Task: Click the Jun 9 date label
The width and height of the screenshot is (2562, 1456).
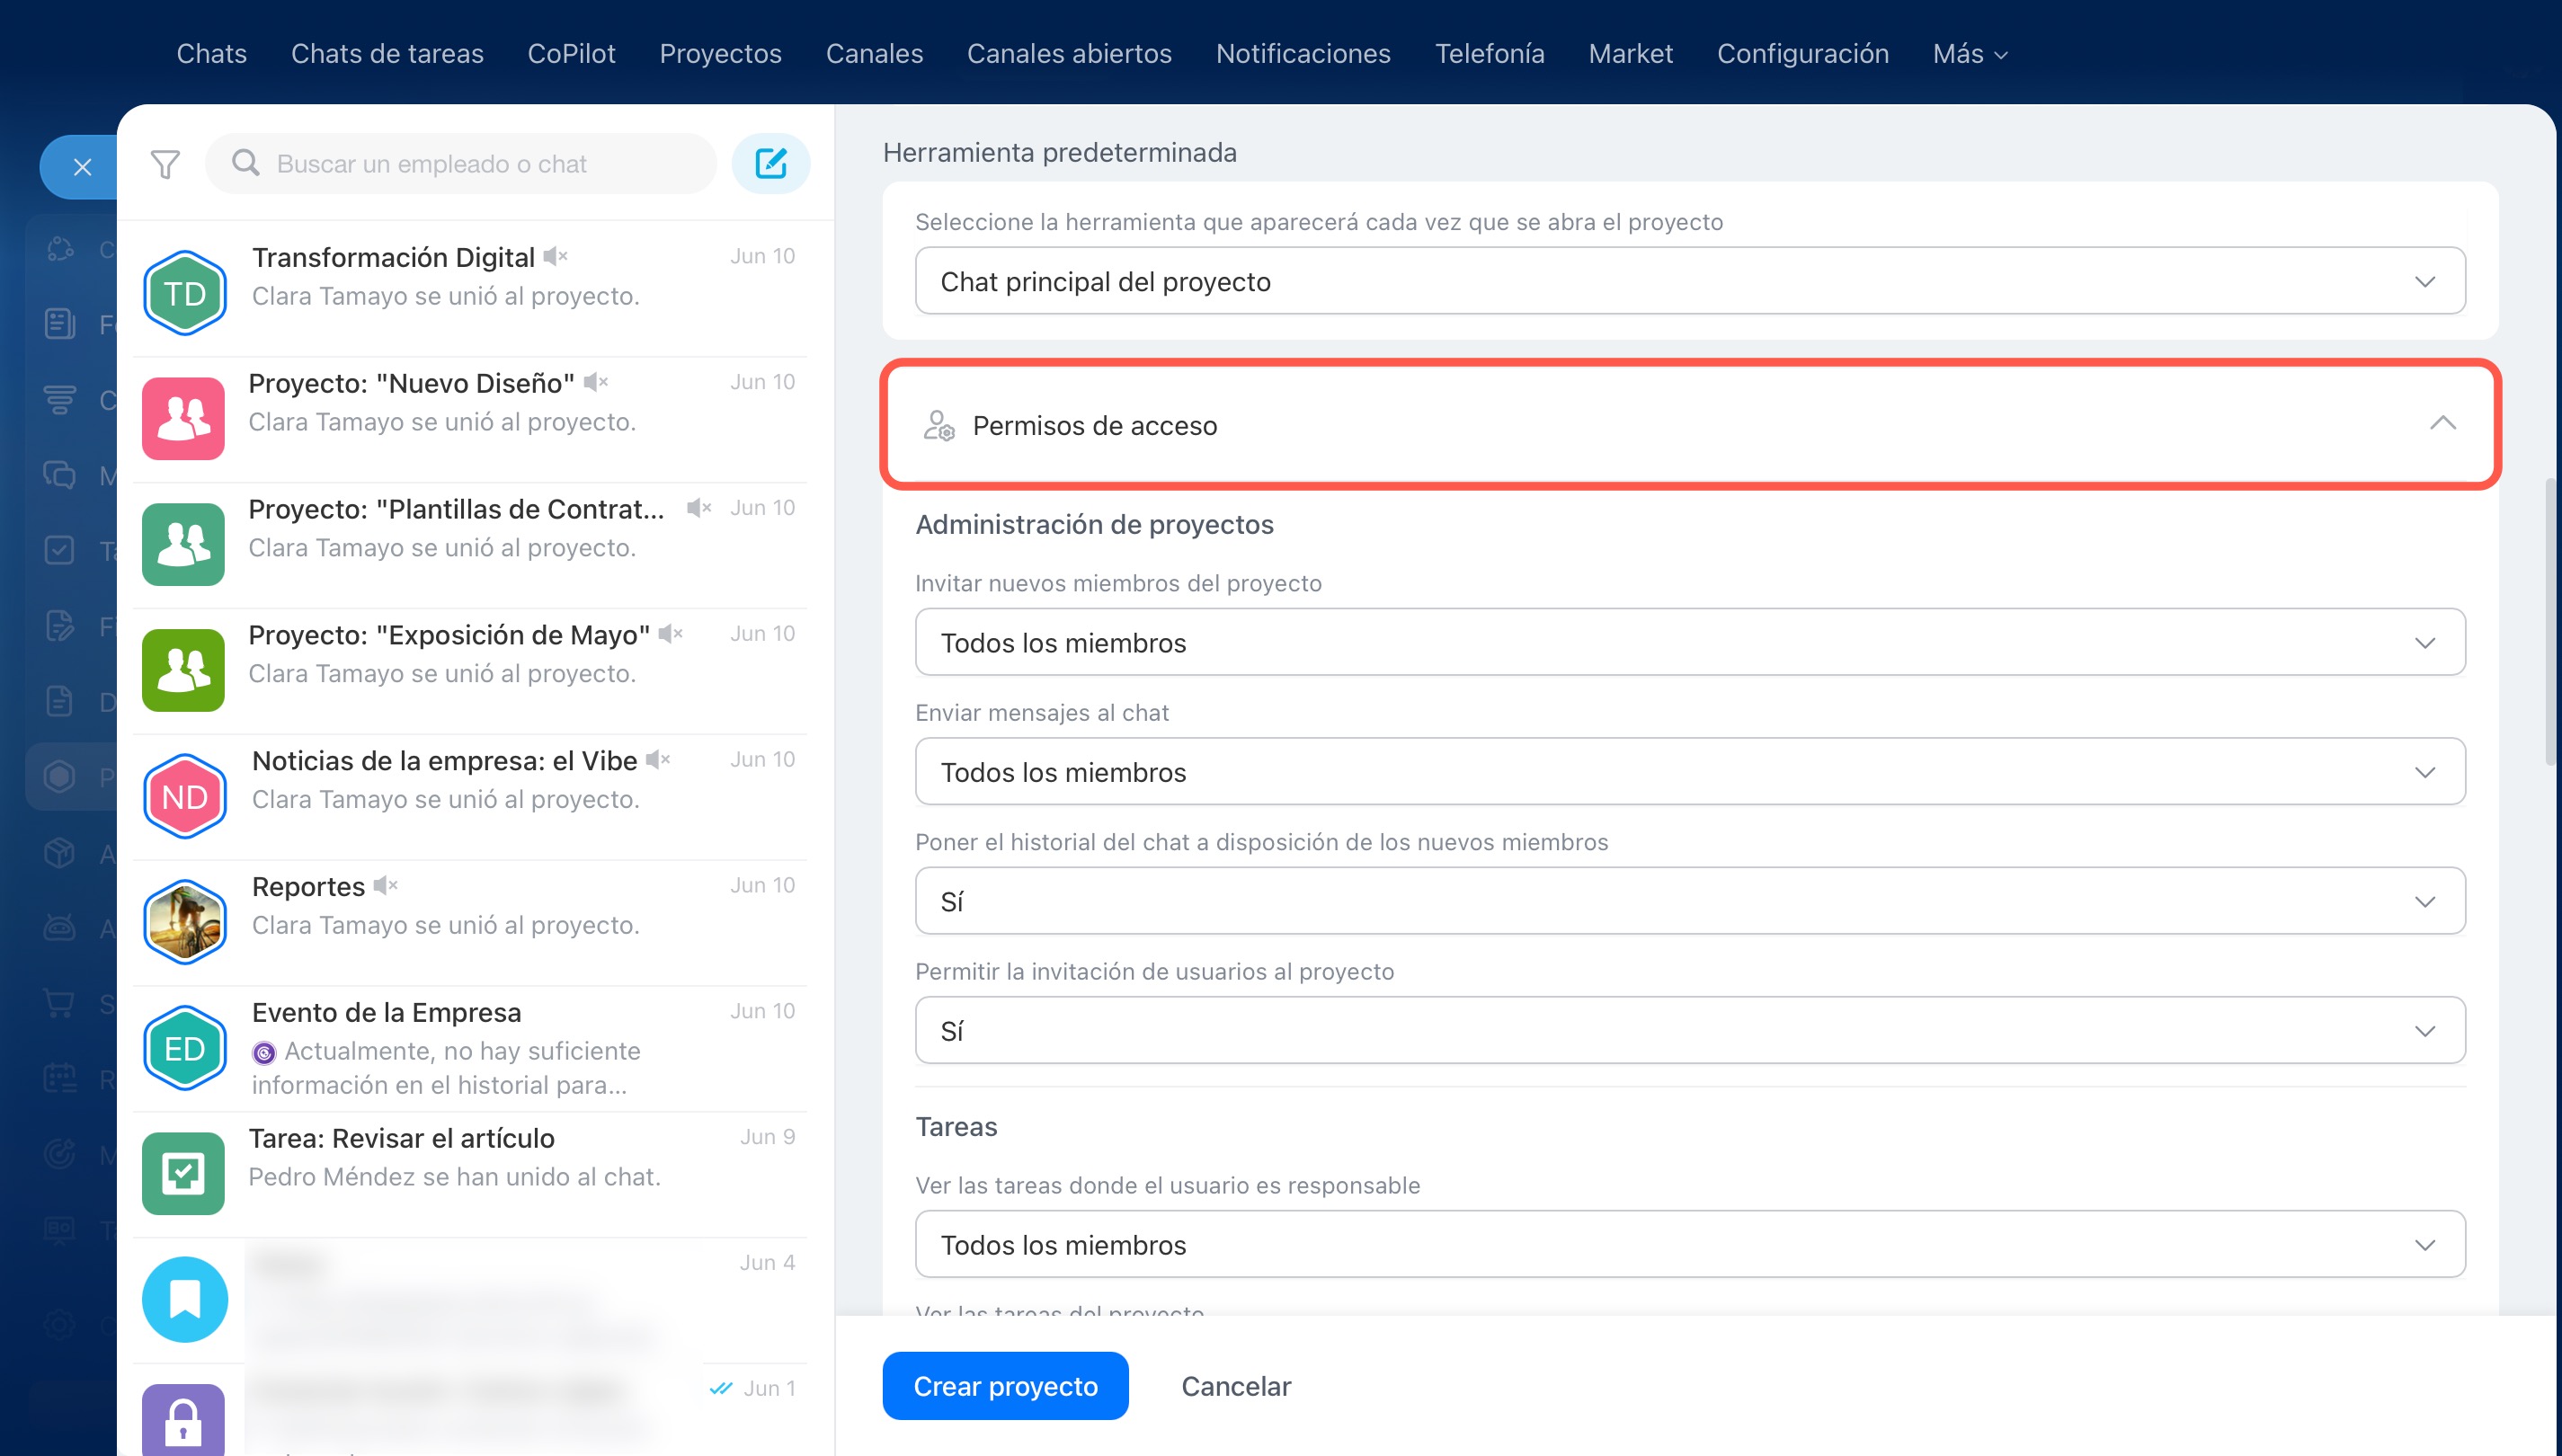Action: 768,1137
